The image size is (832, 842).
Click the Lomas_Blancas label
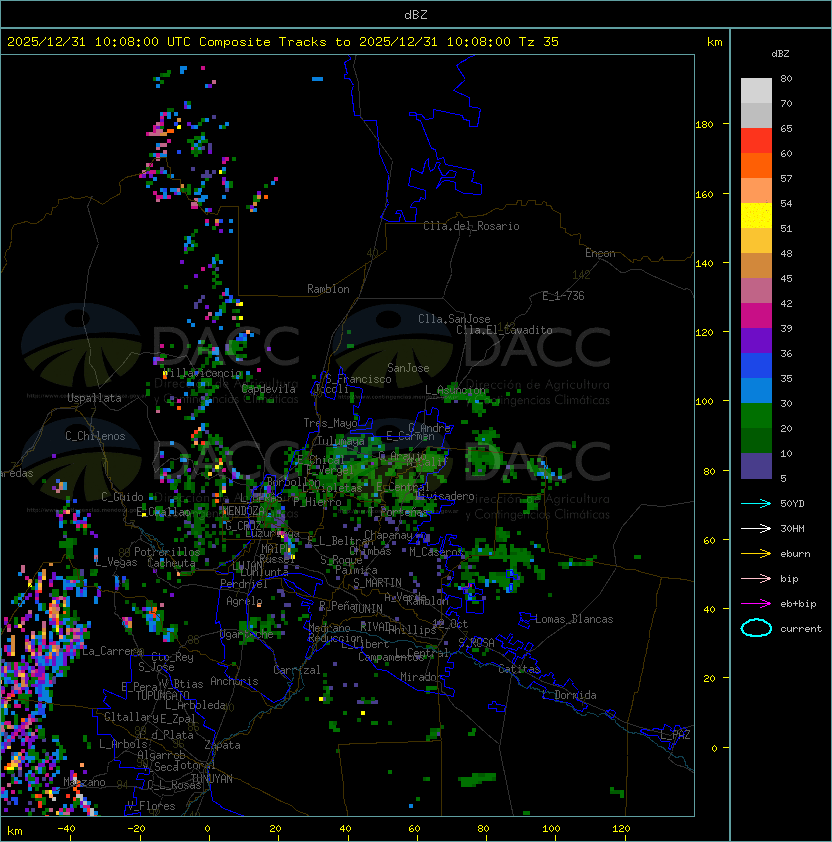(x=574, y=619)
